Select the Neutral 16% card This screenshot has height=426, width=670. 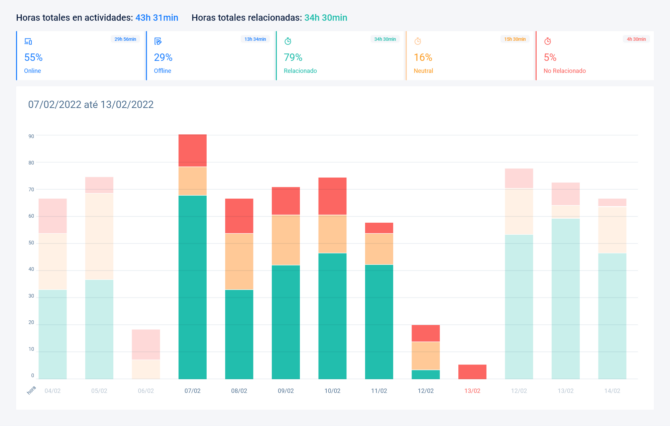coord(470,56)
